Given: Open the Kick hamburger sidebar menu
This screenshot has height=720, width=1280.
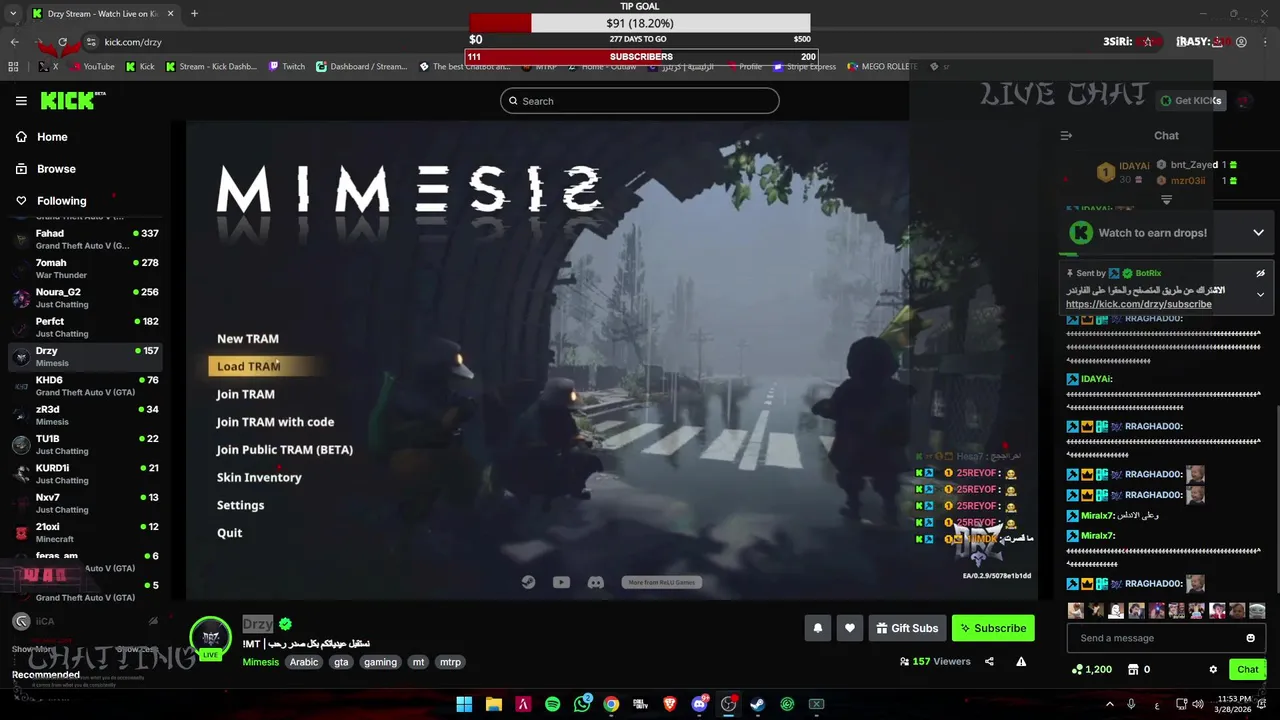Looking at the screenshot, I should point(21,101).
